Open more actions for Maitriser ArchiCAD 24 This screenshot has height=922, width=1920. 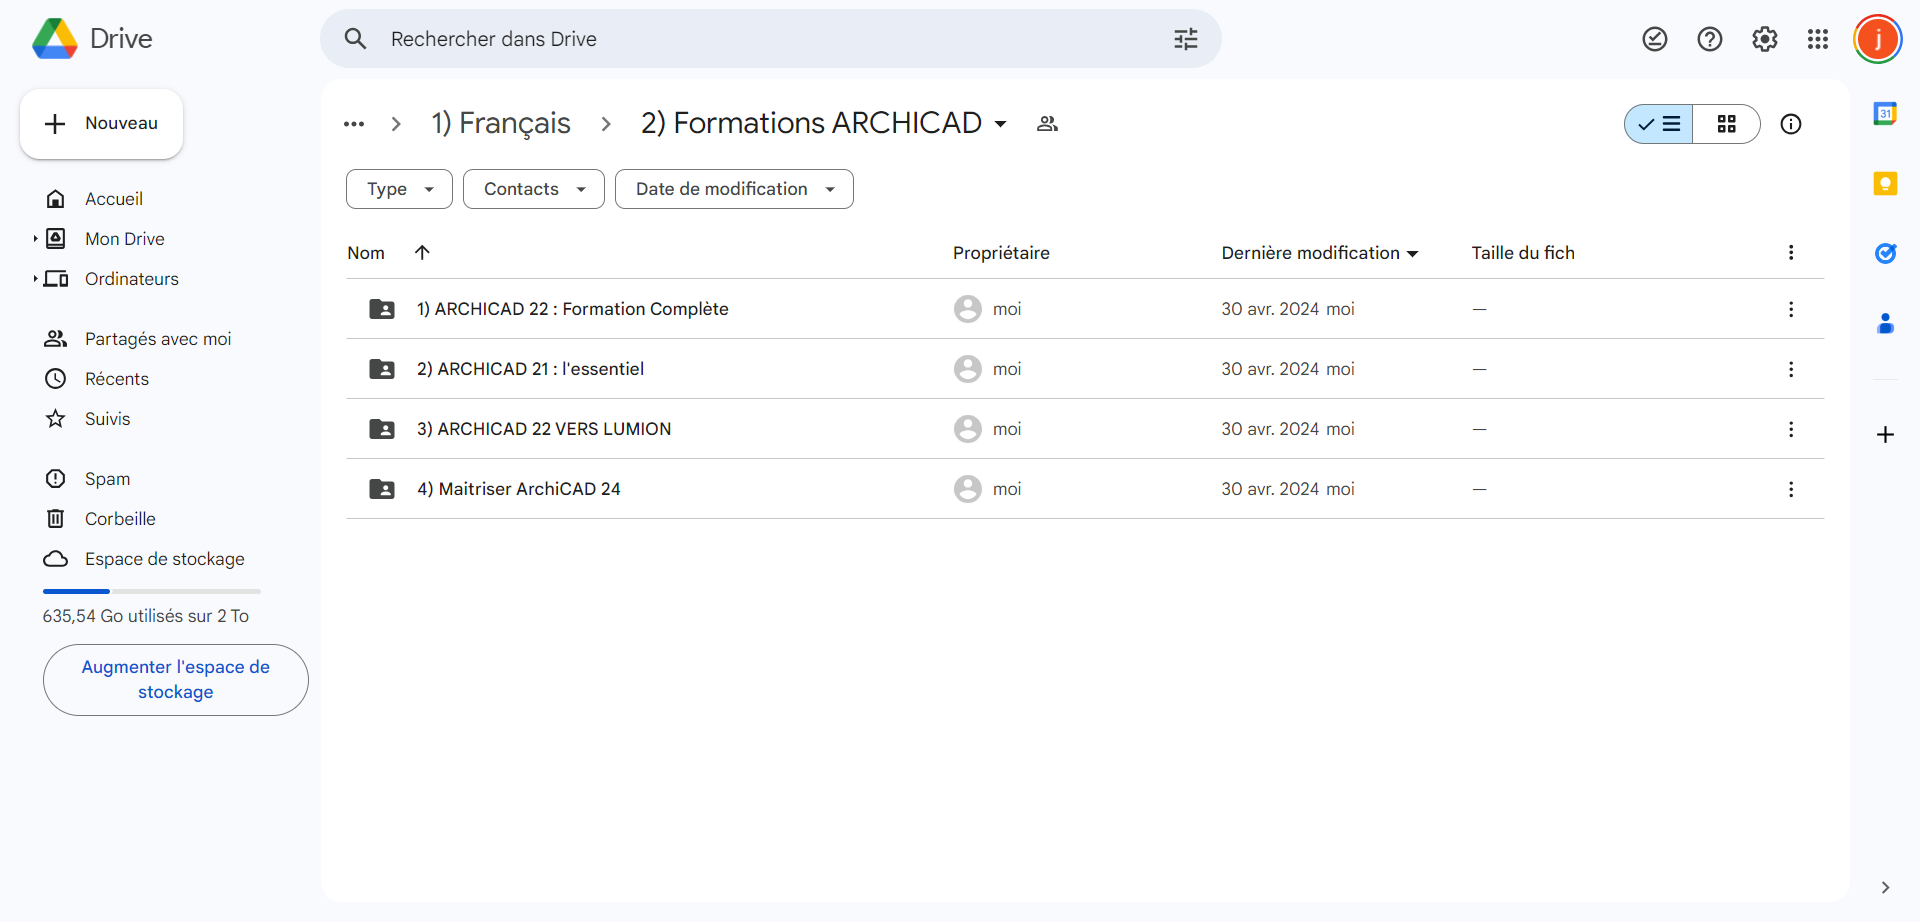point(1791,489)
